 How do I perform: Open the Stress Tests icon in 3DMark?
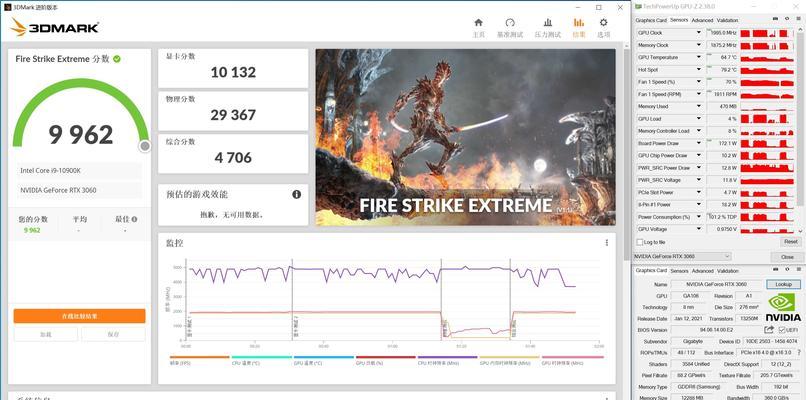(548, 23)
